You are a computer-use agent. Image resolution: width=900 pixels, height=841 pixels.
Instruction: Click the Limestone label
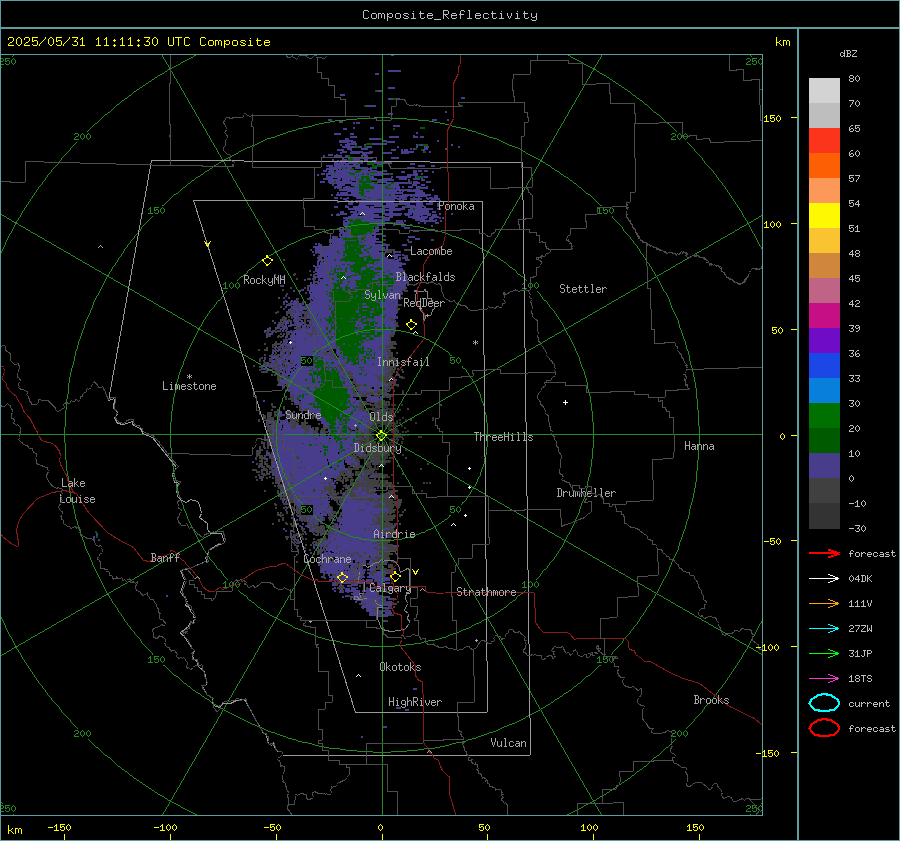189,386
